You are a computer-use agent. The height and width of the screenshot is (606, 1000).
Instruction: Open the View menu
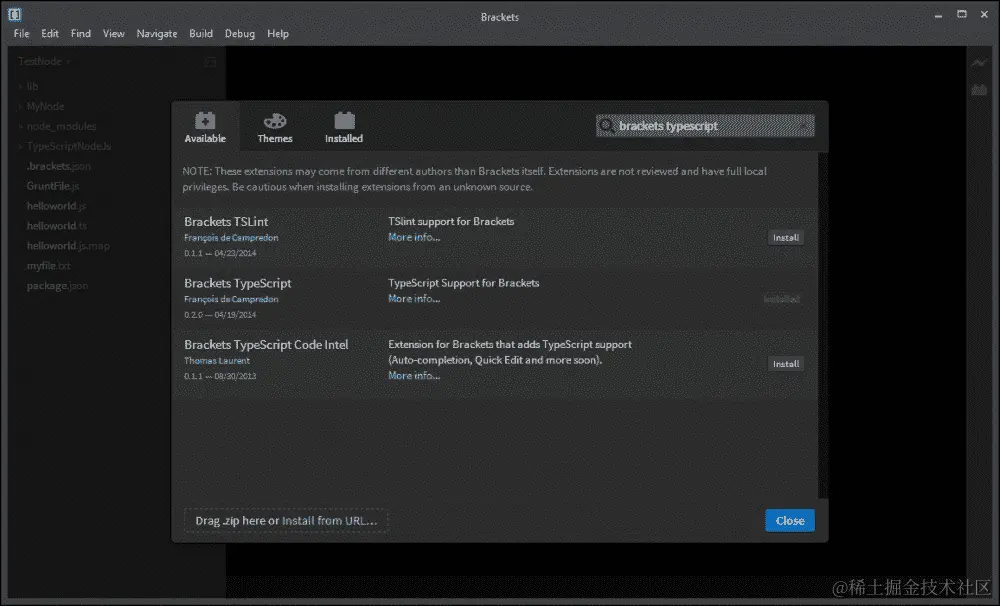114,34
